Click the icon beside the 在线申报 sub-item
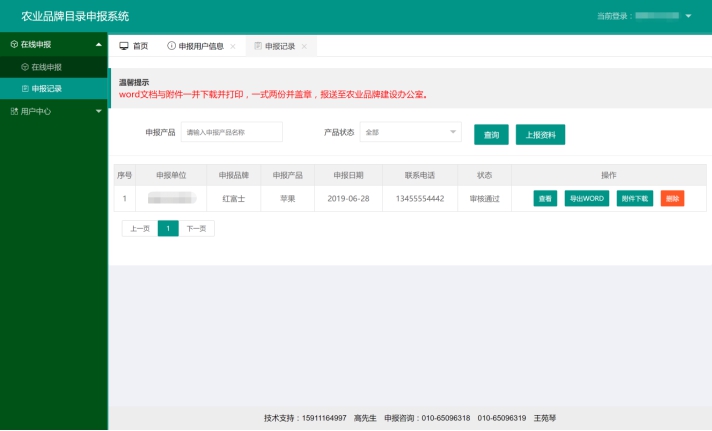 [25, 67]
